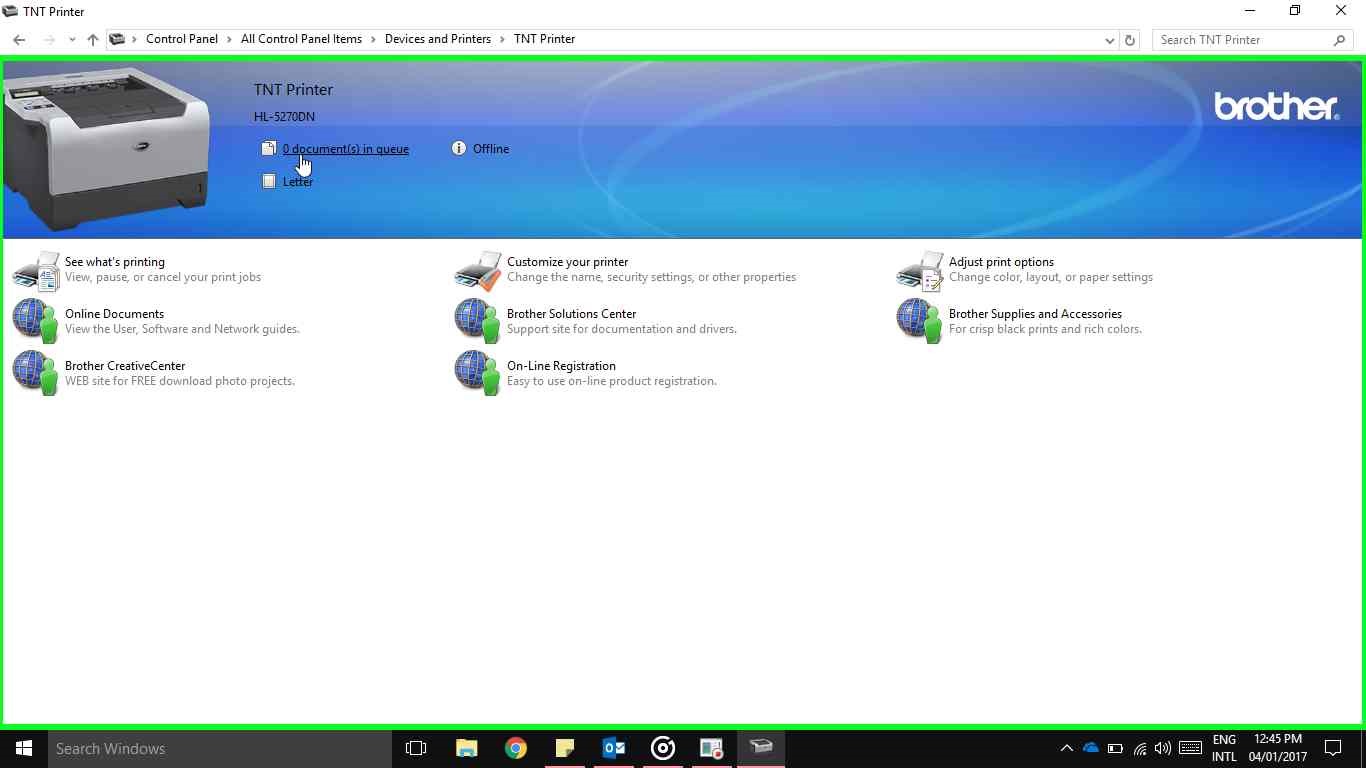Image resolution: width=1366 pixels, height=768 pixels.
Task: Navigate to Control Panel breadcrumb
Action: click(x=182, y=39)
